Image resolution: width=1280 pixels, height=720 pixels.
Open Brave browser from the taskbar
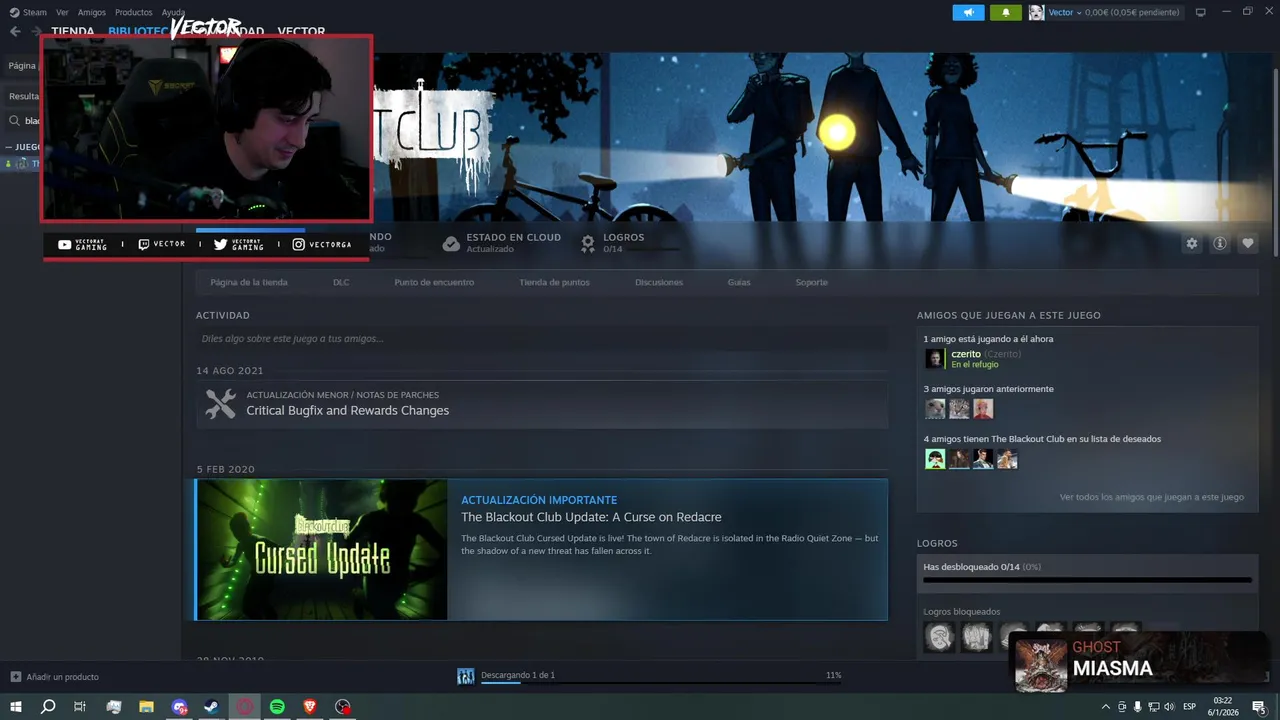(310, 707)
